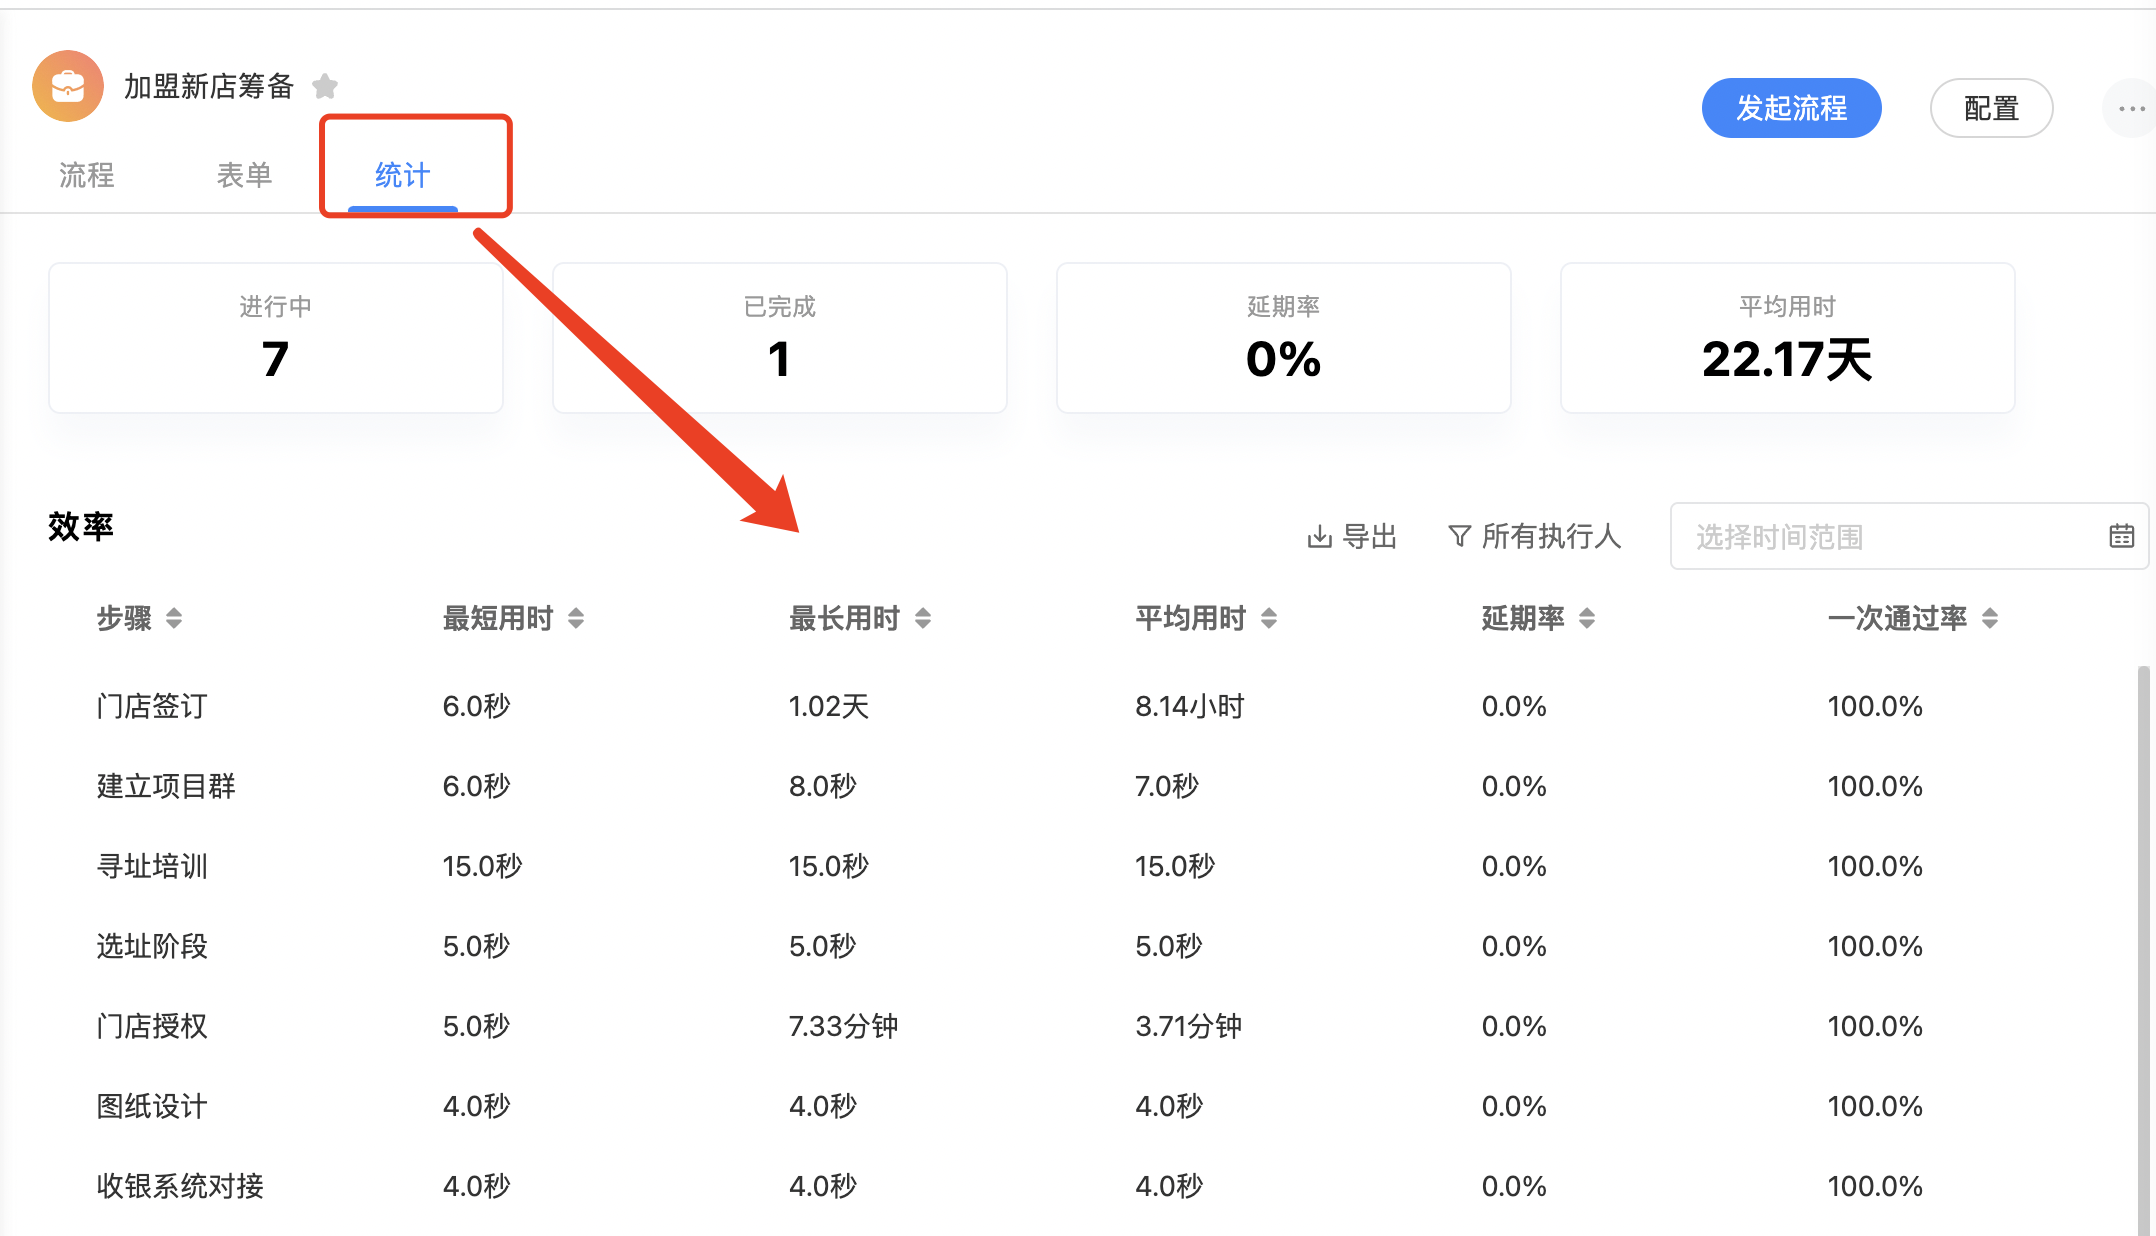Open the three-dot more options menu
The width and height of the screenshot is (2156, 1236).
2130,109
